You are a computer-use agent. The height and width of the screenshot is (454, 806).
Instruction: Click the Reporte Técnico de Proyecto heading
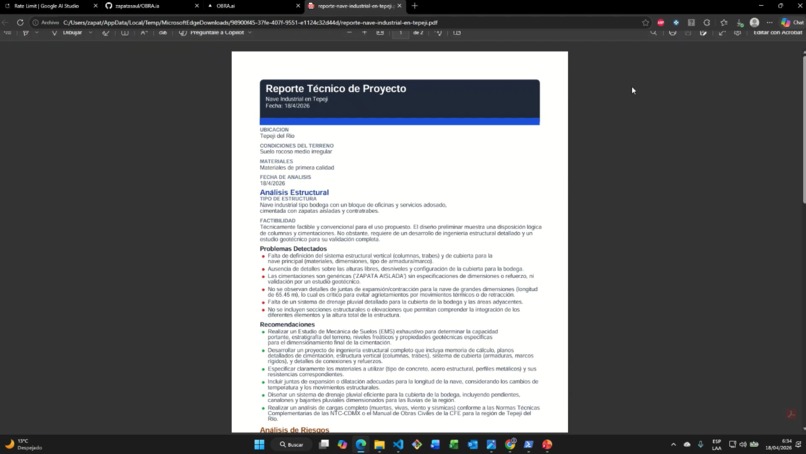[336, 88]
